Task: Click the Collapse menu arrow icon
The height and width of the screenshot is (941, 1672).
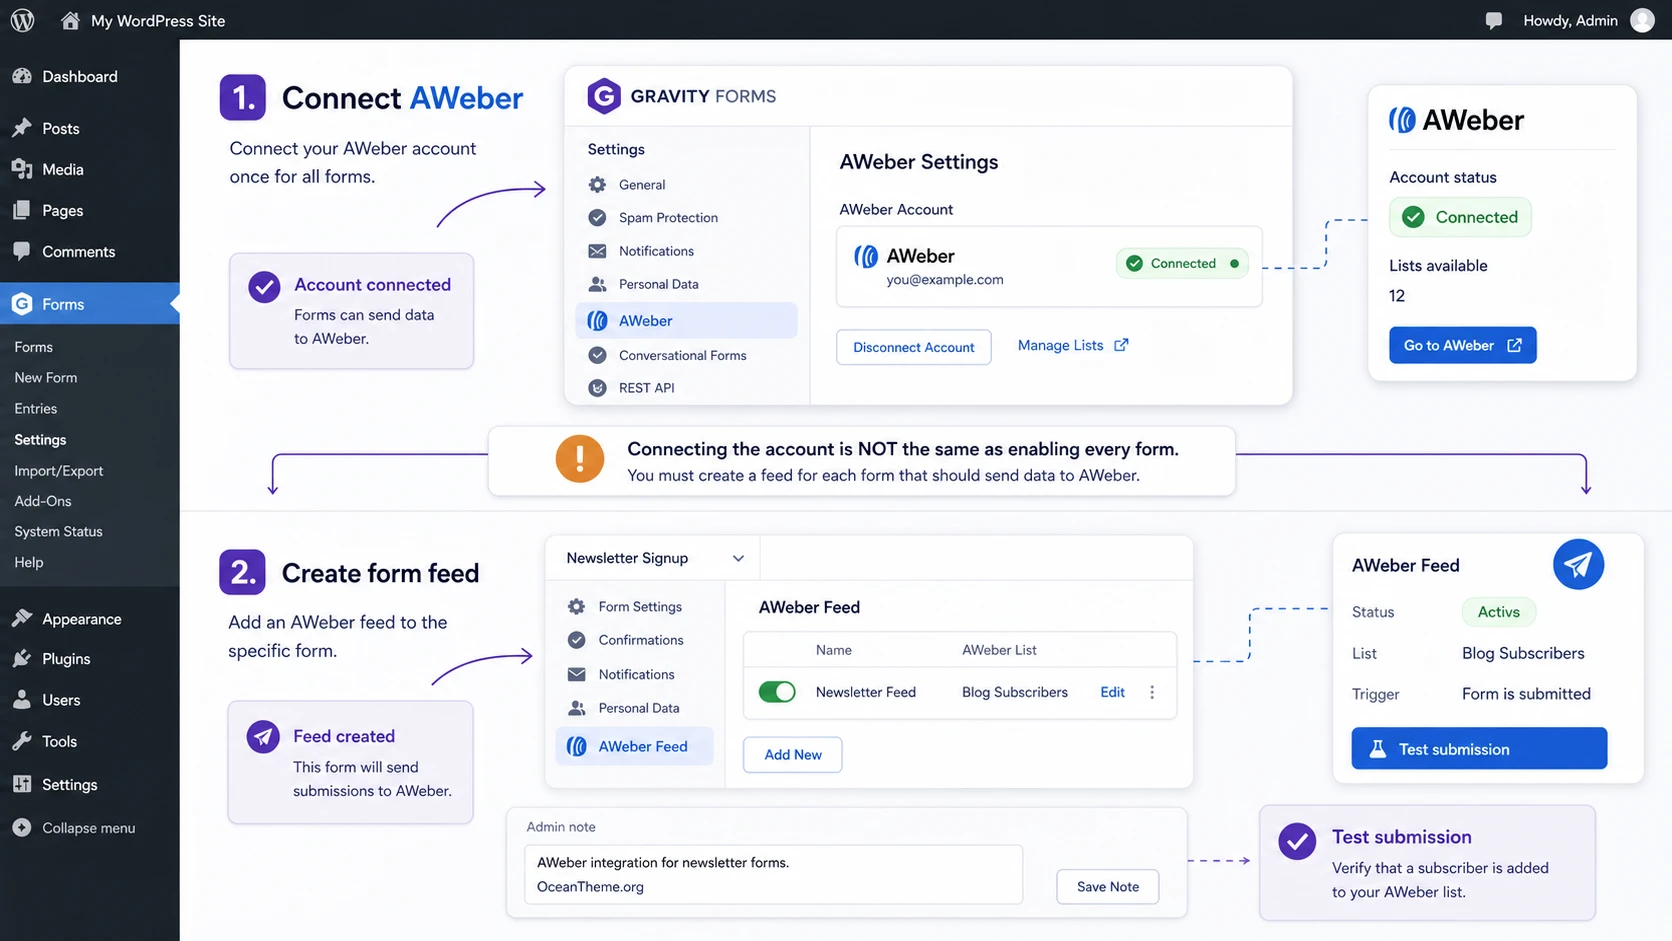Action: pyautogui.click(x=22, y=828)
